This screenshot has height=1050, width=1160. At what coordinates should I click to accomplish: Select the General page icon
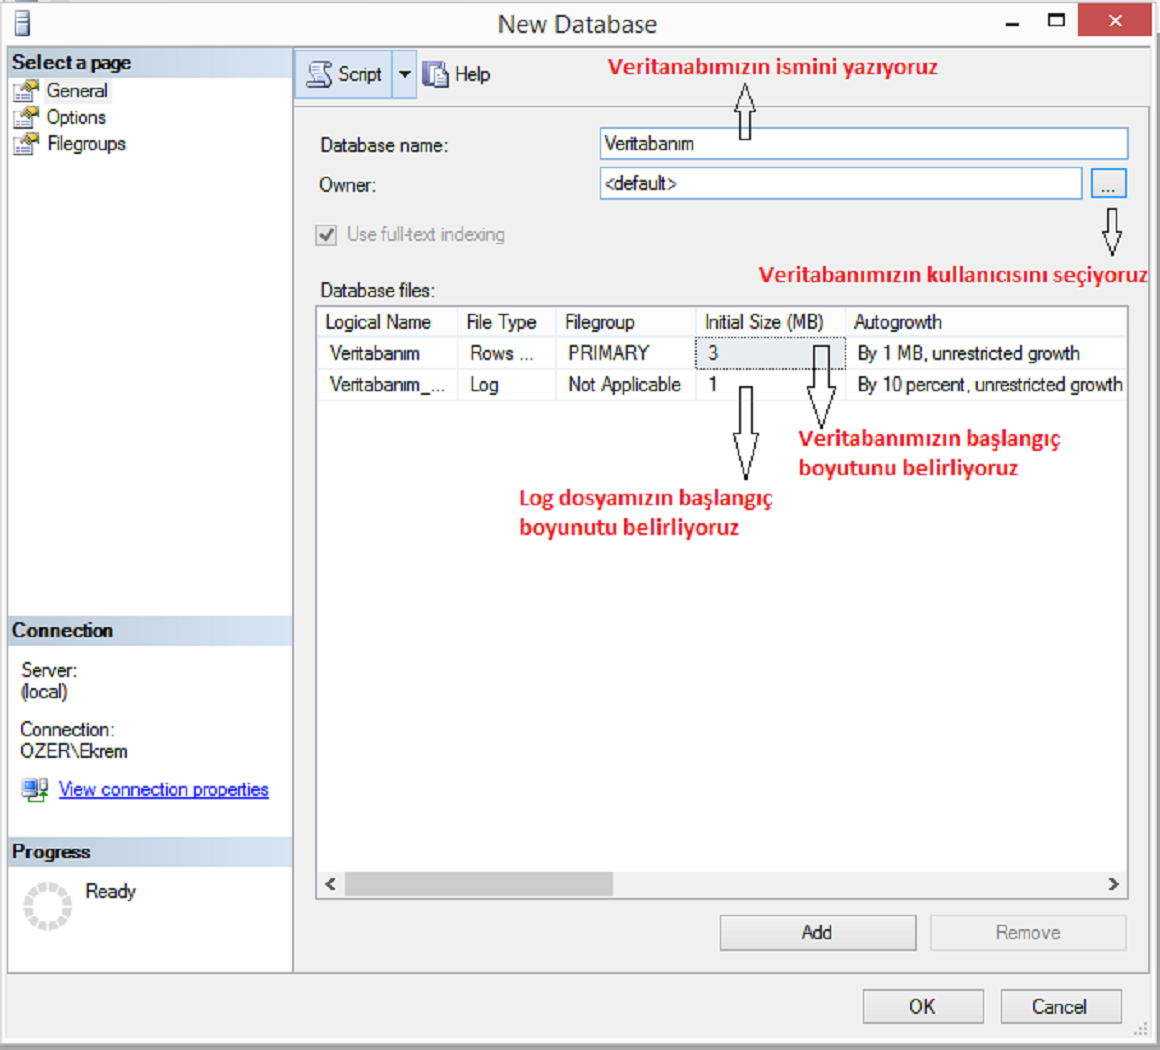[x=26, y=91]
